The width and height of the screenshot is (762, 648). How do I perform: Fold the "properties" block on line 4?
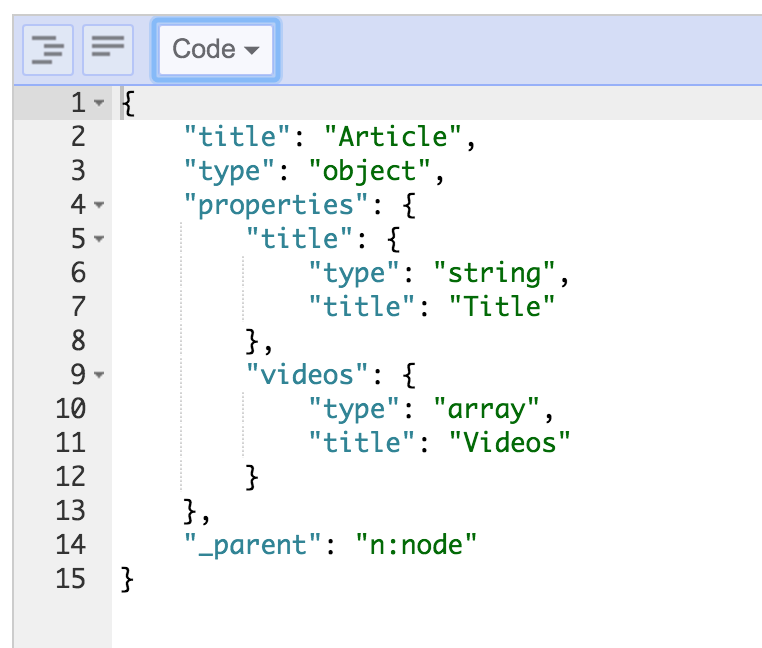(98, 205)
